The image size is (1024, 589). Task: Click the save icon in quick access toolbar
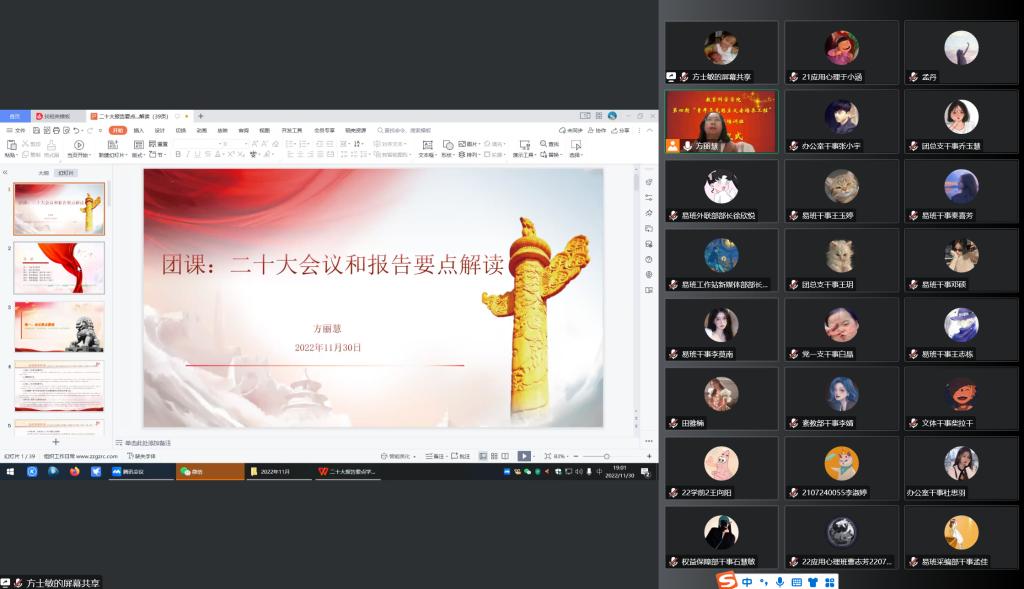(x=38, y=130)
